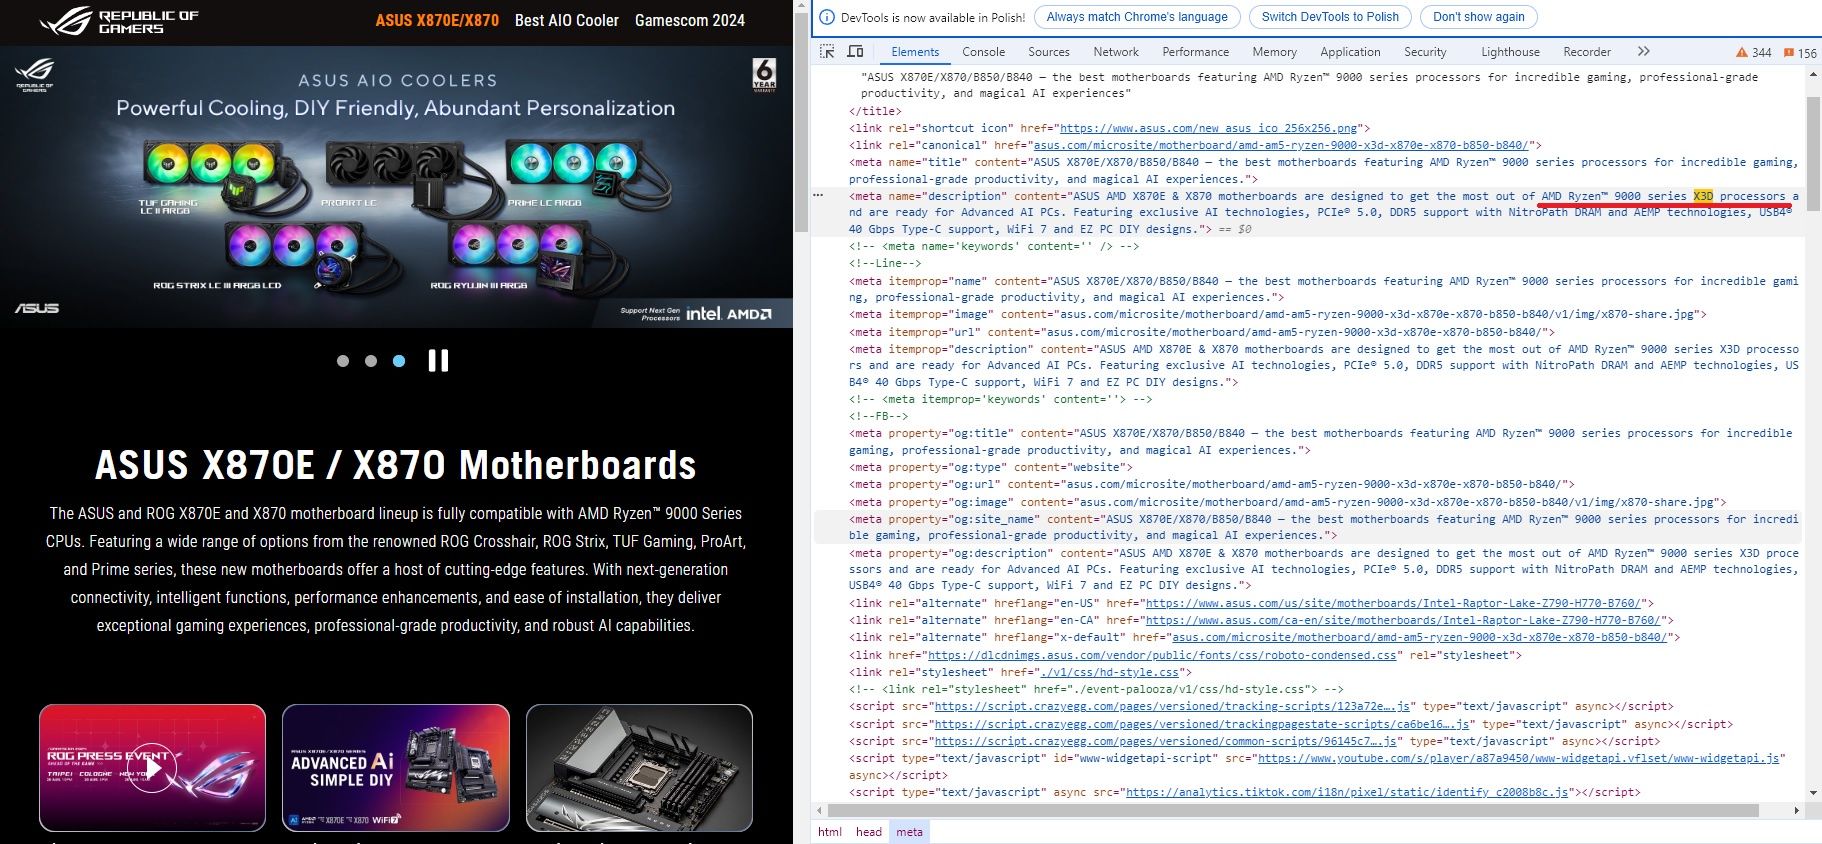The width and height of the screenshot is (1822, 844).
Task: Go to the Performance tab
Action: pos(1196,52)
